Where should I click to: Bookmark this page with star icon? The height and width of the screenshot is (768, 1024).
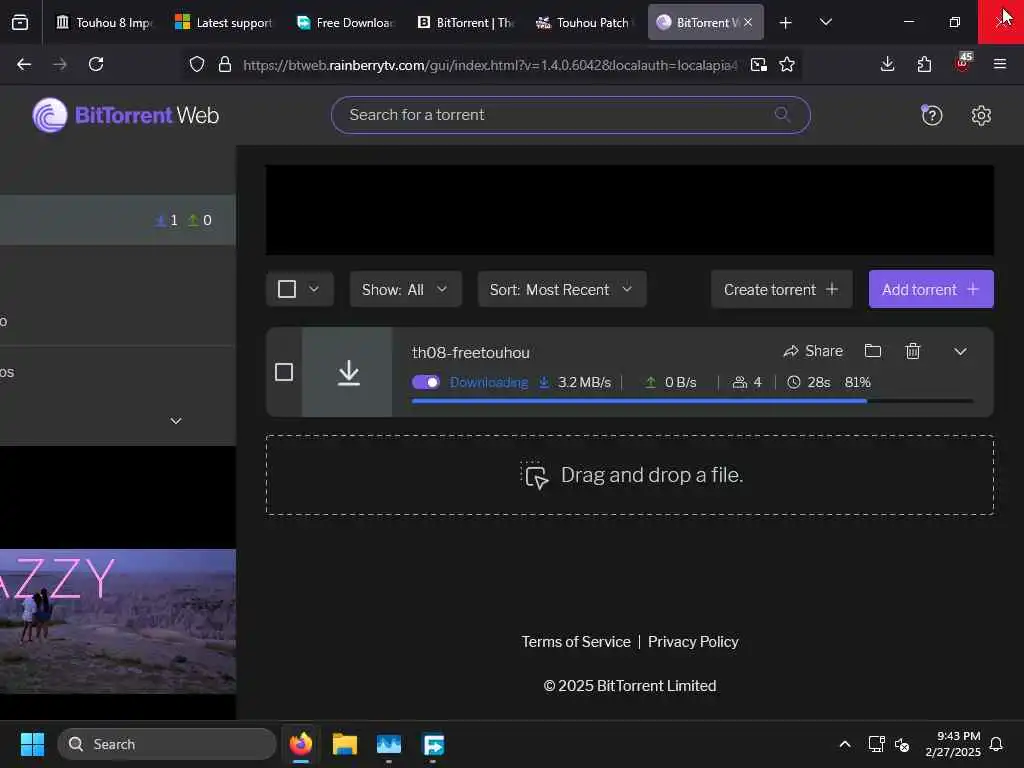[787, 64]
